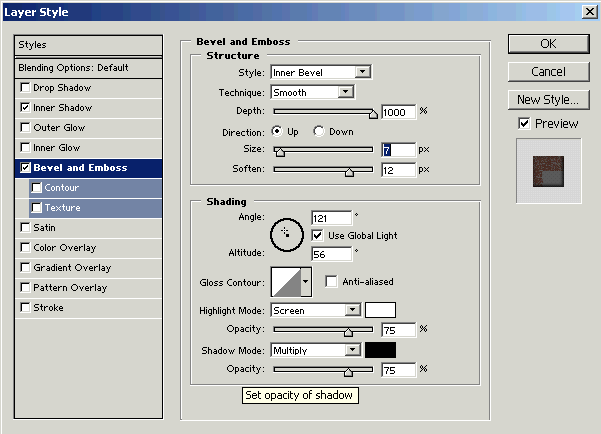Click the angle and altitude dial
Screen dimensions: 601x434
tap(287, 235)
